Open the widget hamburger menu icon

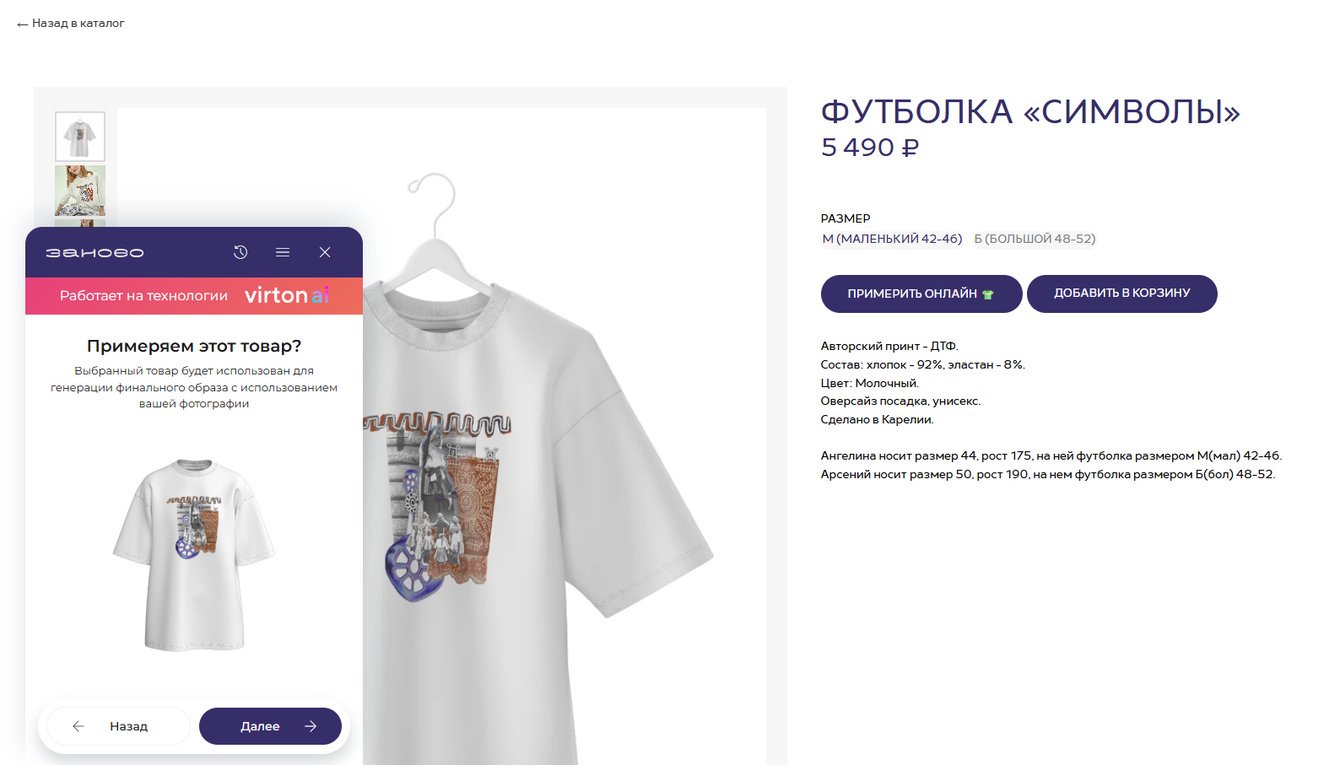click(x=283, y=252)
